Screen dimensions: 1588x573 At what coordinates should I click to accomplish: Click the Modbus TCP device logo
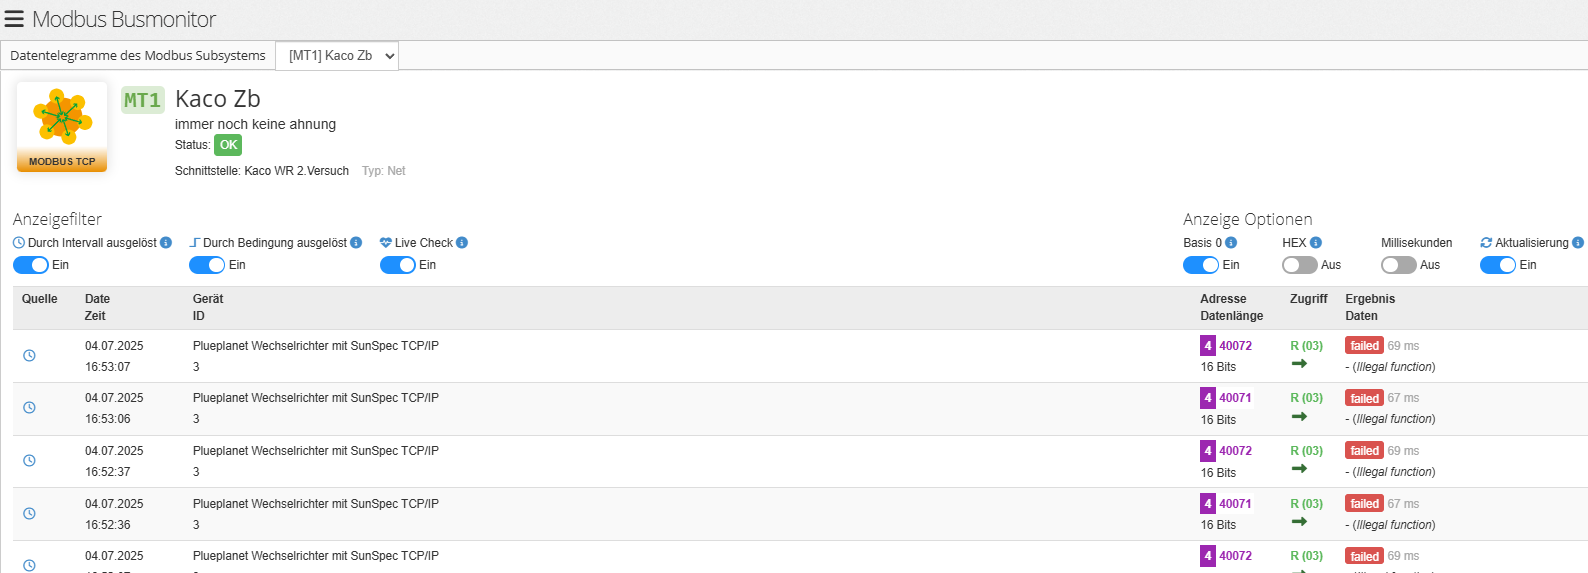click(62, 127)
